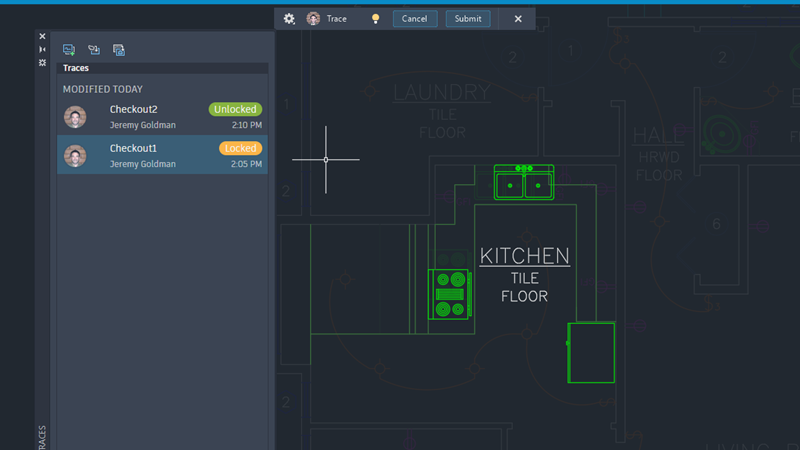Click the user avatar in Trace toolbar
The image size is (800, 450).
[x=314, y=19]
